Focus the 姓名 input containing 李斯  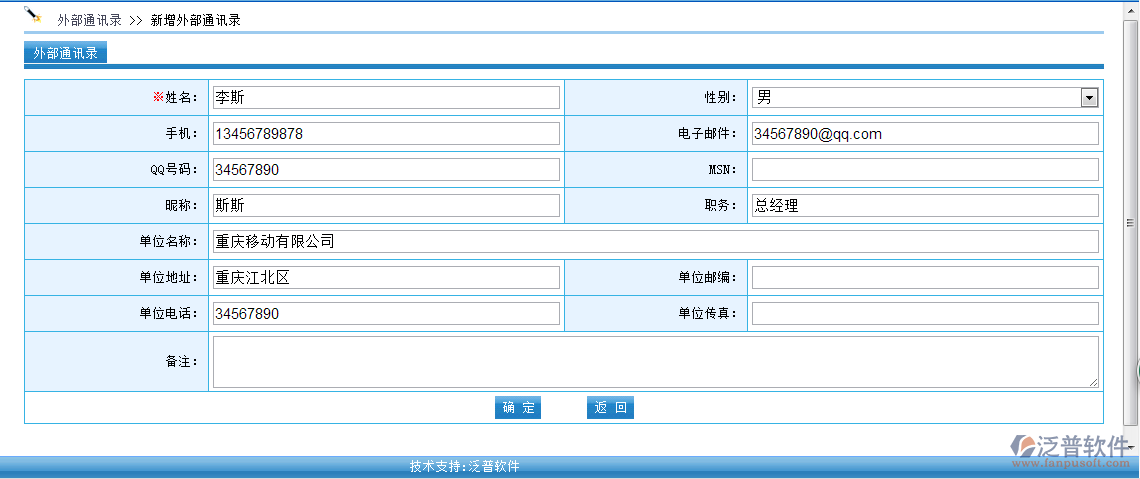pyautogui.click(x=386, y=97)
